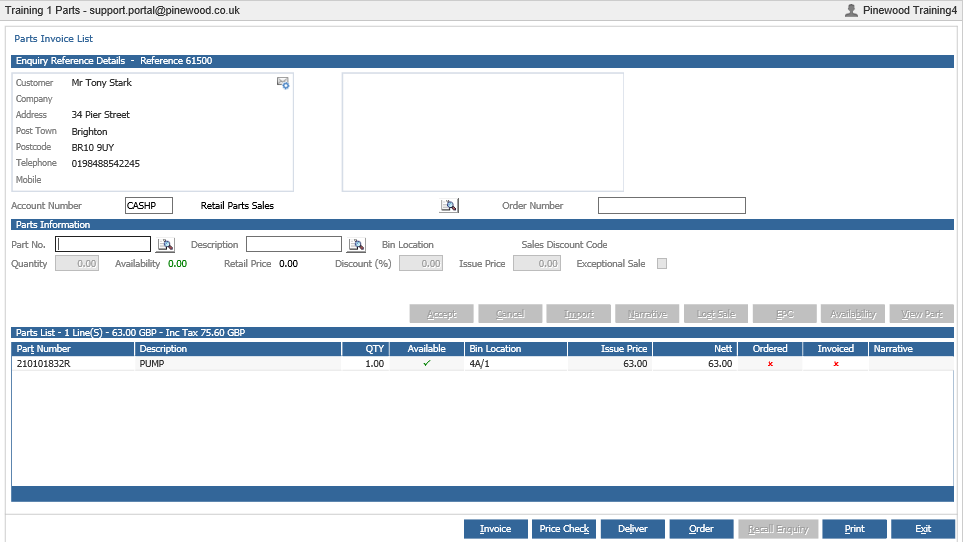Click green Availability value 0.00
The width and height of the screenshot is (963, 542).
[x=177, y=263]
